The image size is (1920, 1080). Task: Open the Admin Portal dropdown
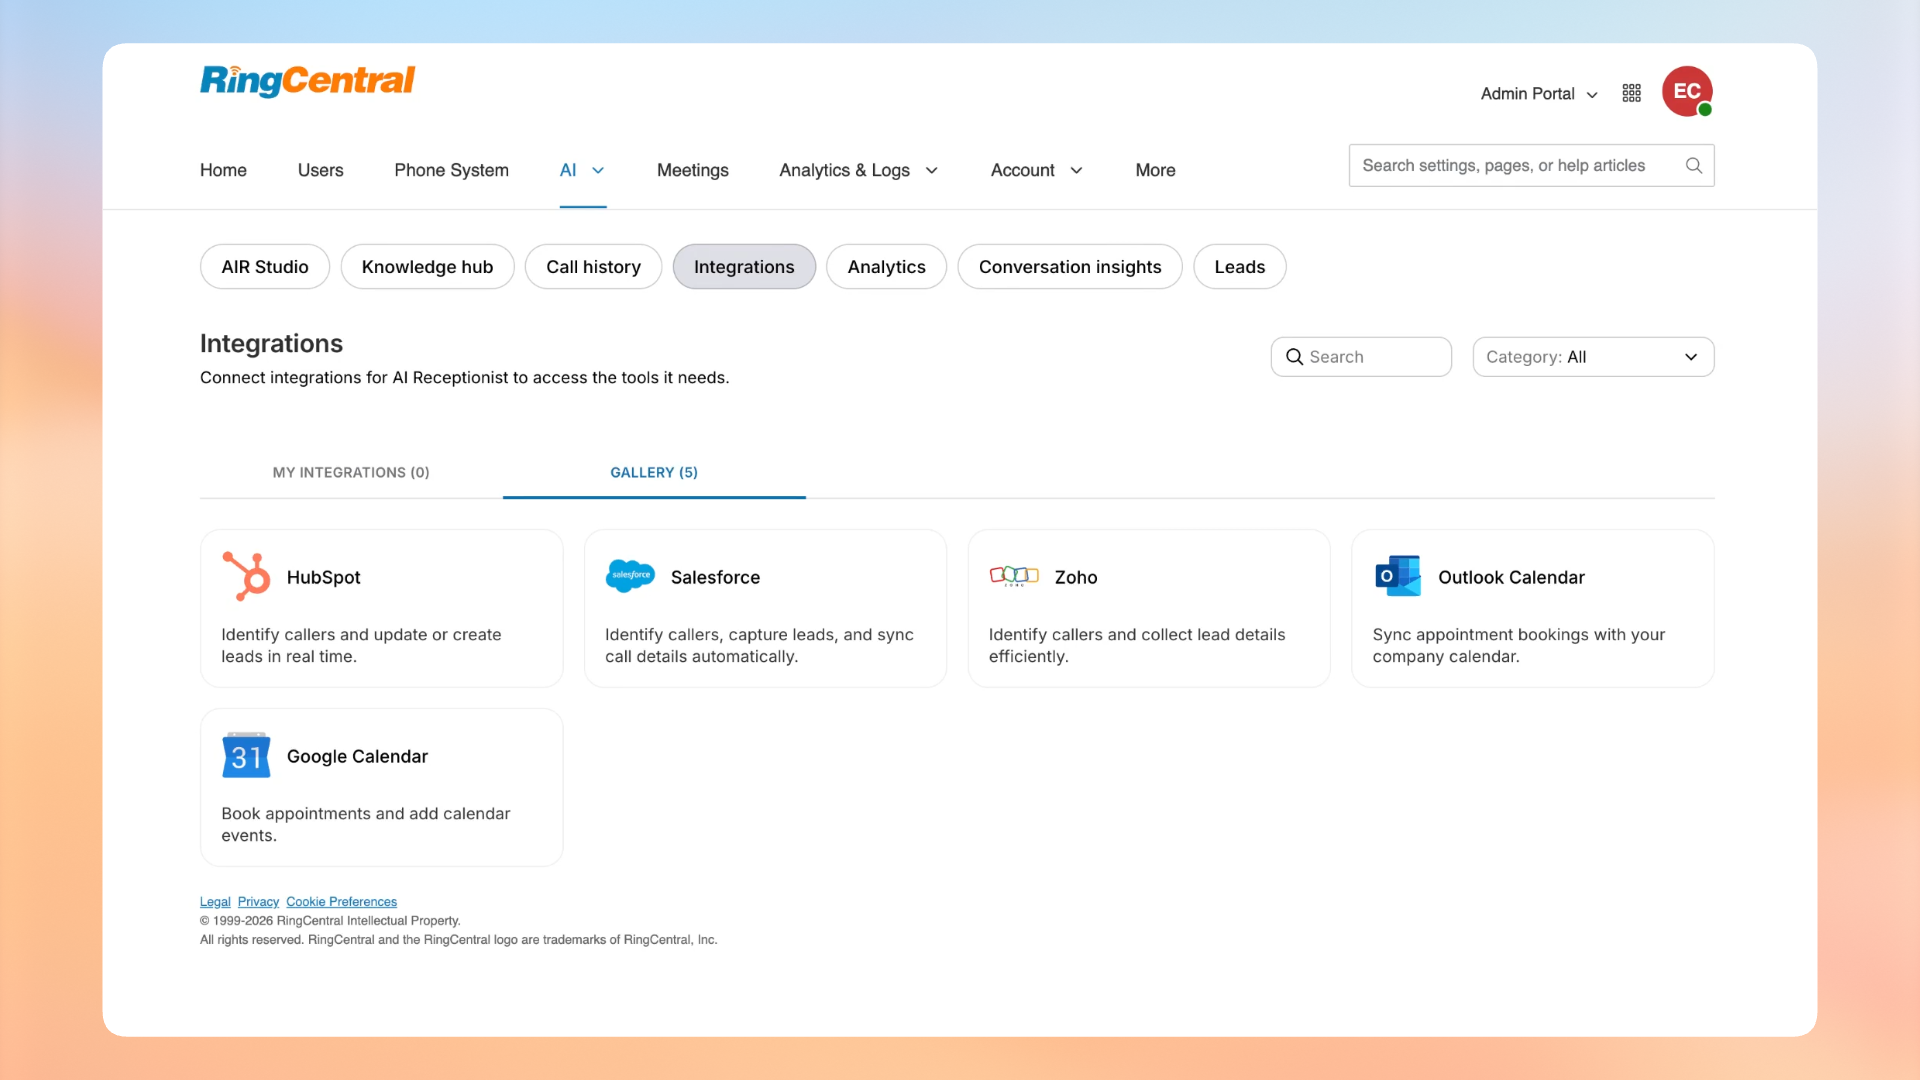click(1537, 93)
